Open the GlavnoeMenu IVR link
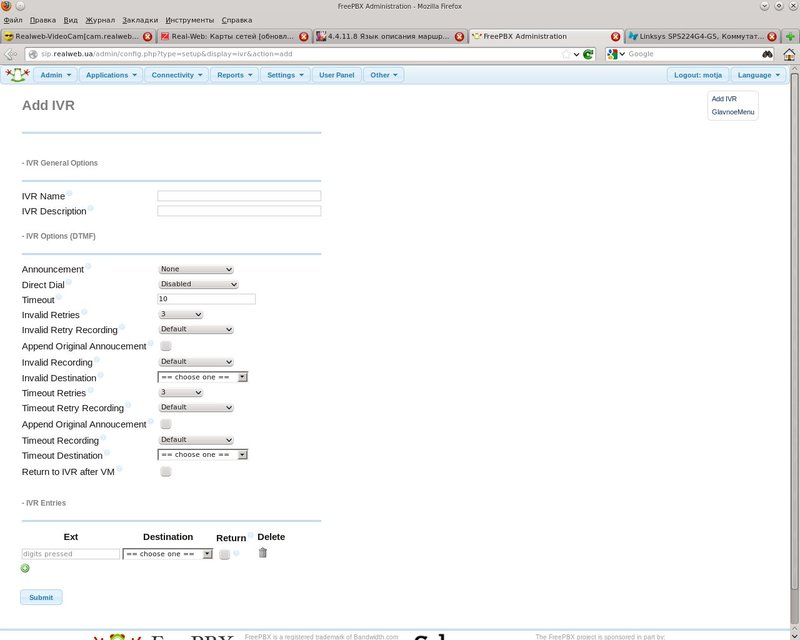The height and width of the screenshot is (640, 800). click(733, 112)
